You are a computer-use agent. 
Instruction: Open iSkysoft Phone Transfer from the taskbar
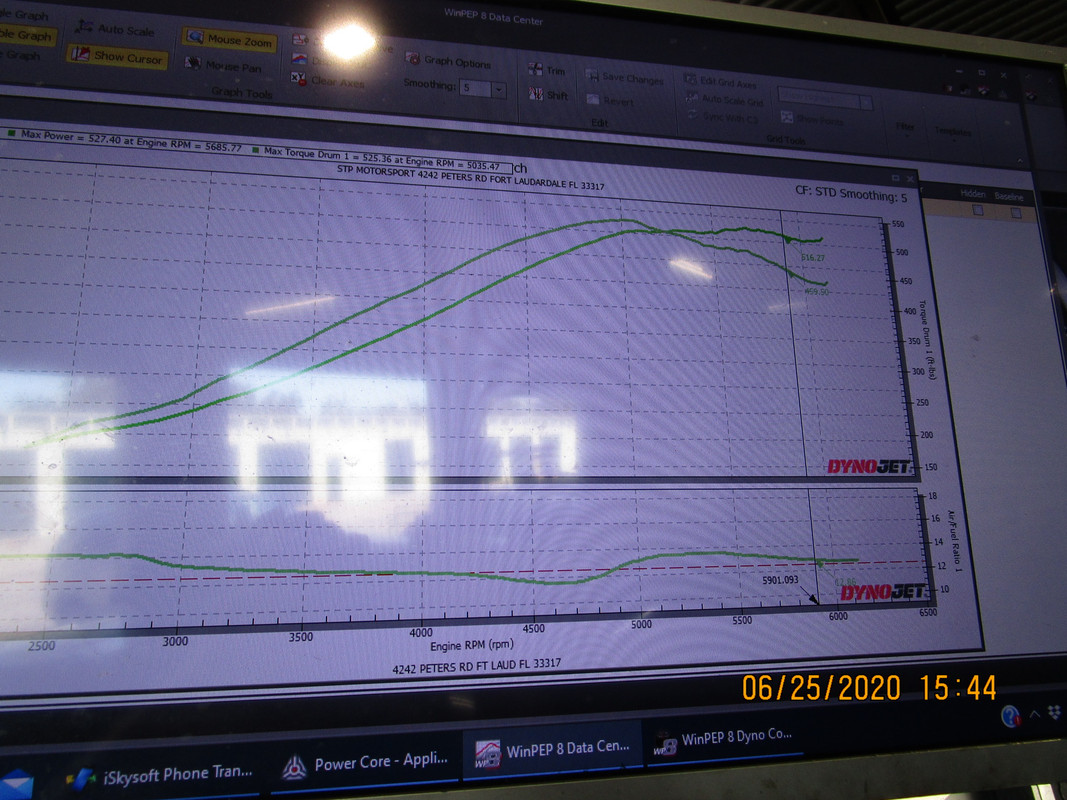coord(161,775)
